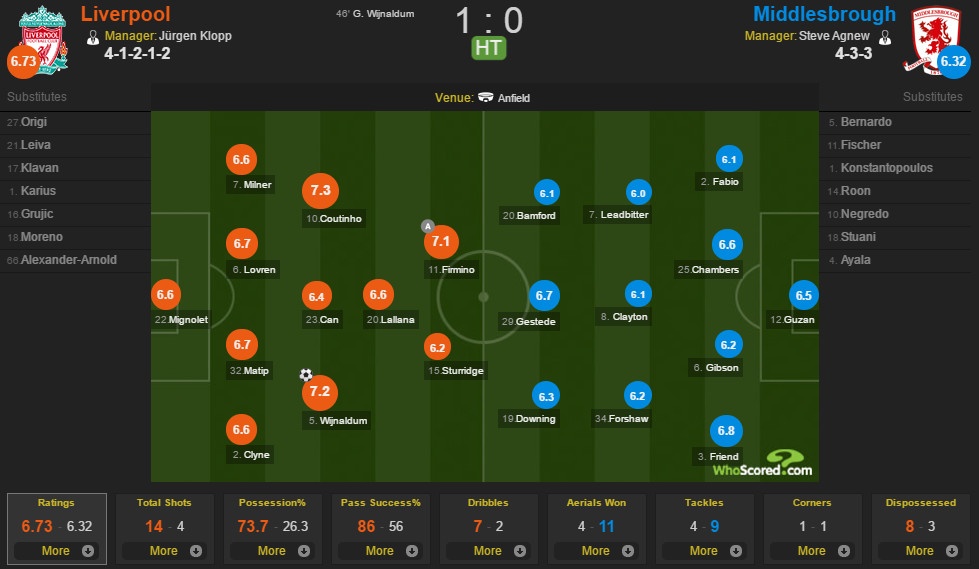Click Firmino's assist badge icon
The height and width of the screenshot is (569, 979).
point(428,226)
